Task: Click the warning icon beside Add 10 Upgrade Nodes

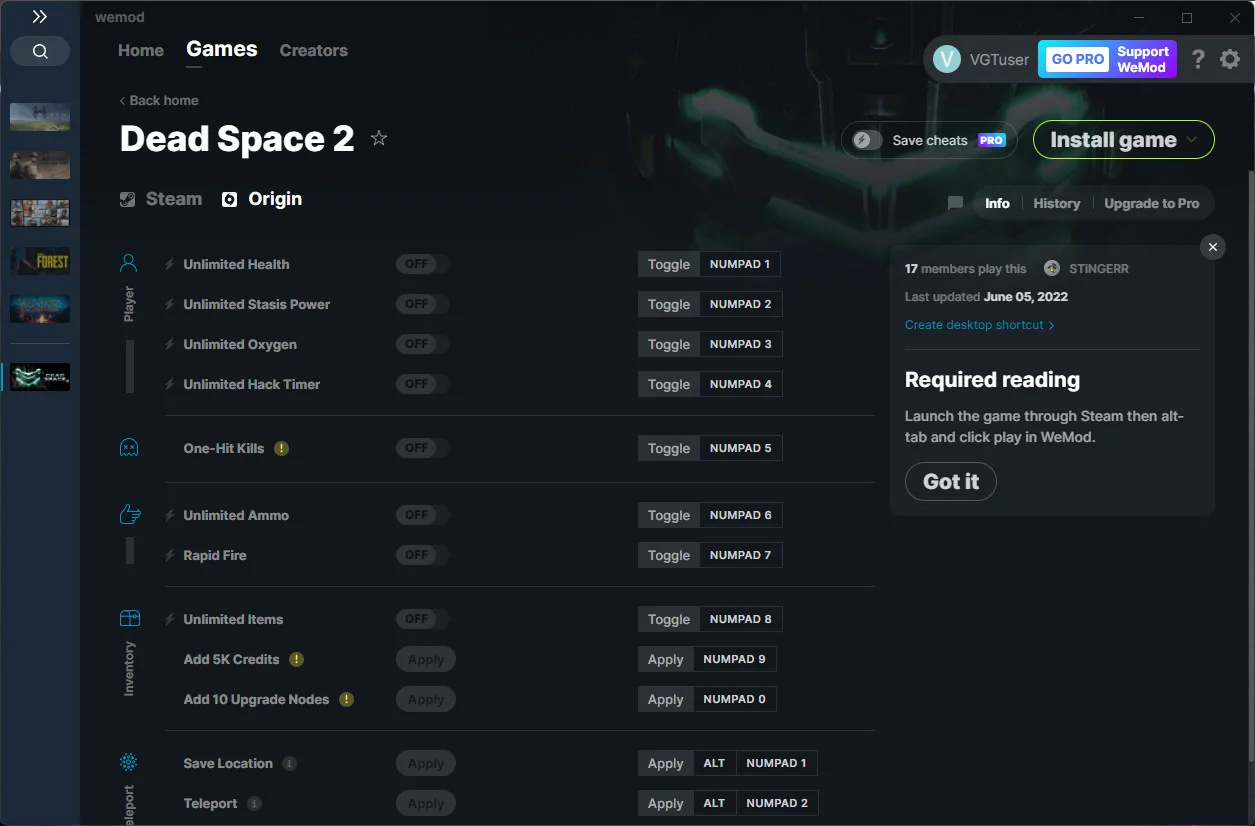Action: click(346, 699)
